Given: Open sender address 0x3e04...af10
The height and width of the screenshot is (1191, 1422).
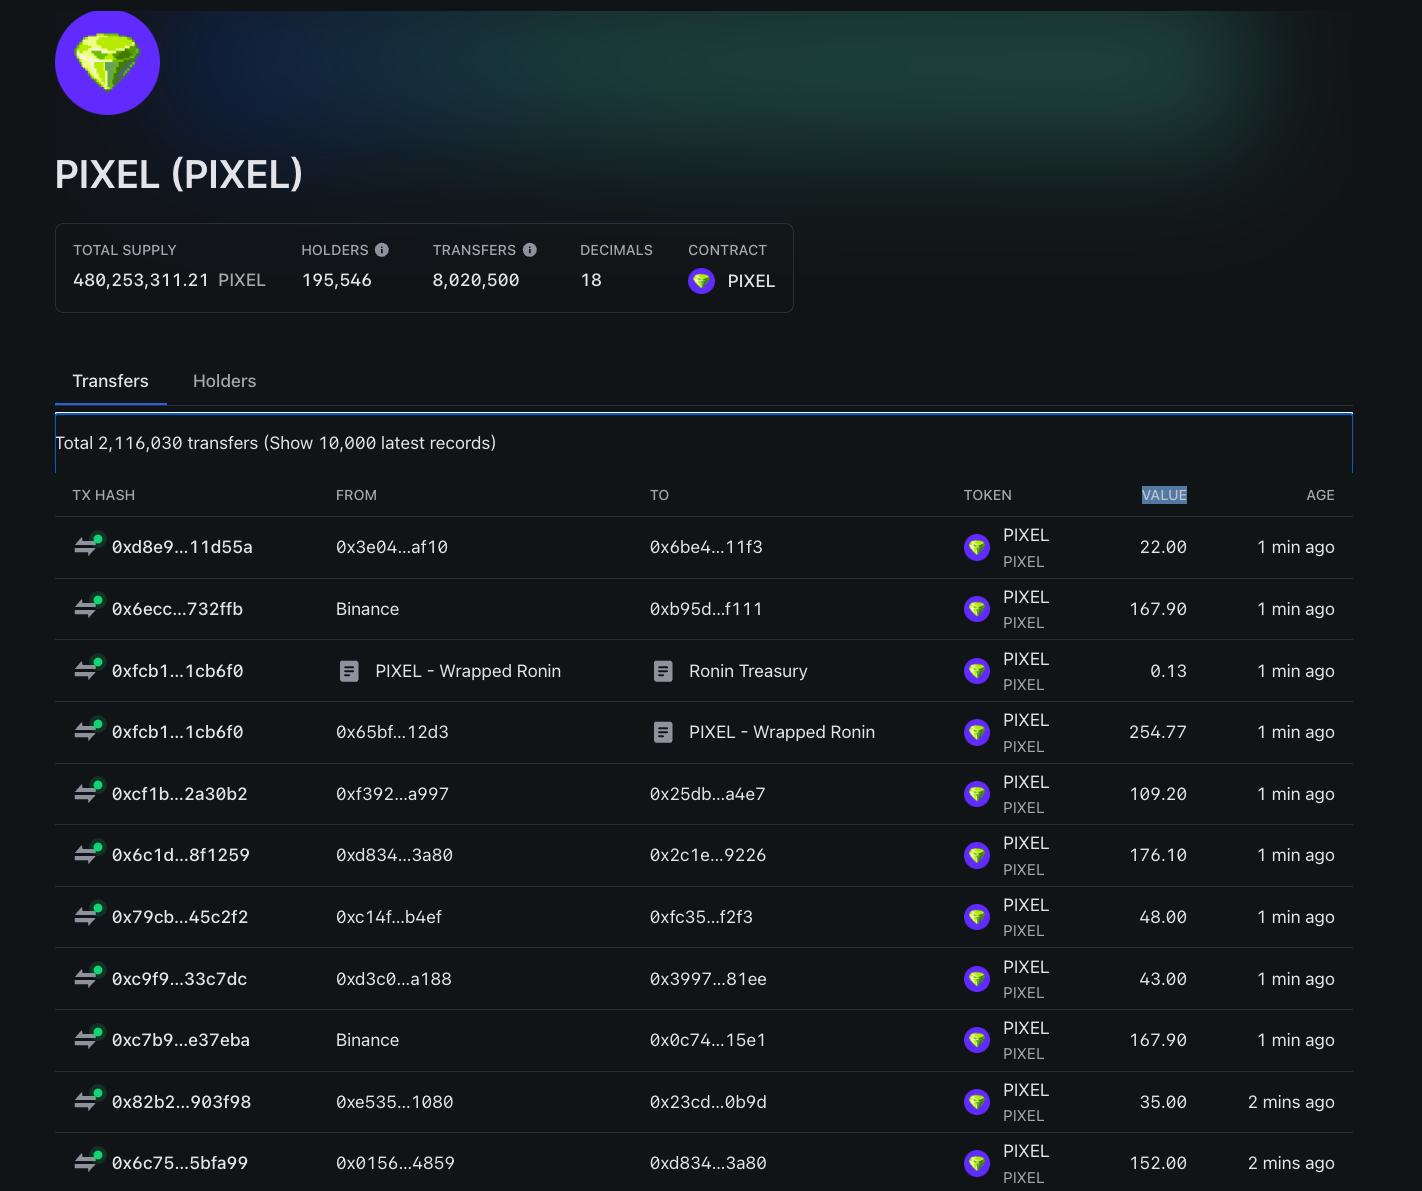Looking at the screenshot, I should coord(392,547).
